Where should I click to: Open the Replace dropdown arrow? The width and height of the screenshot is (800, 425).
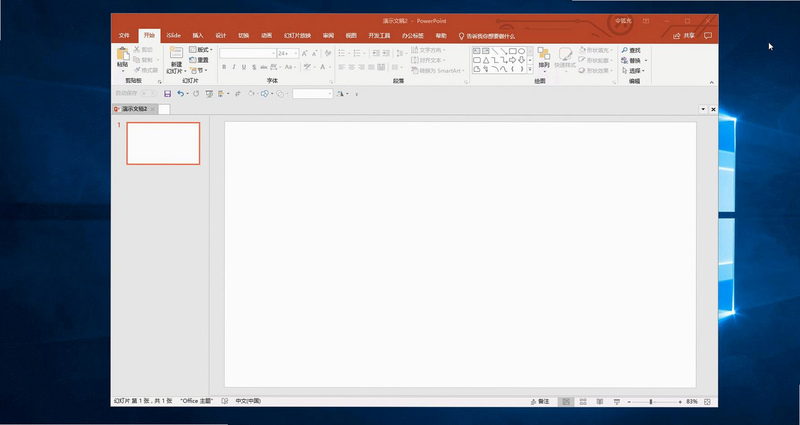coord(646,61)
